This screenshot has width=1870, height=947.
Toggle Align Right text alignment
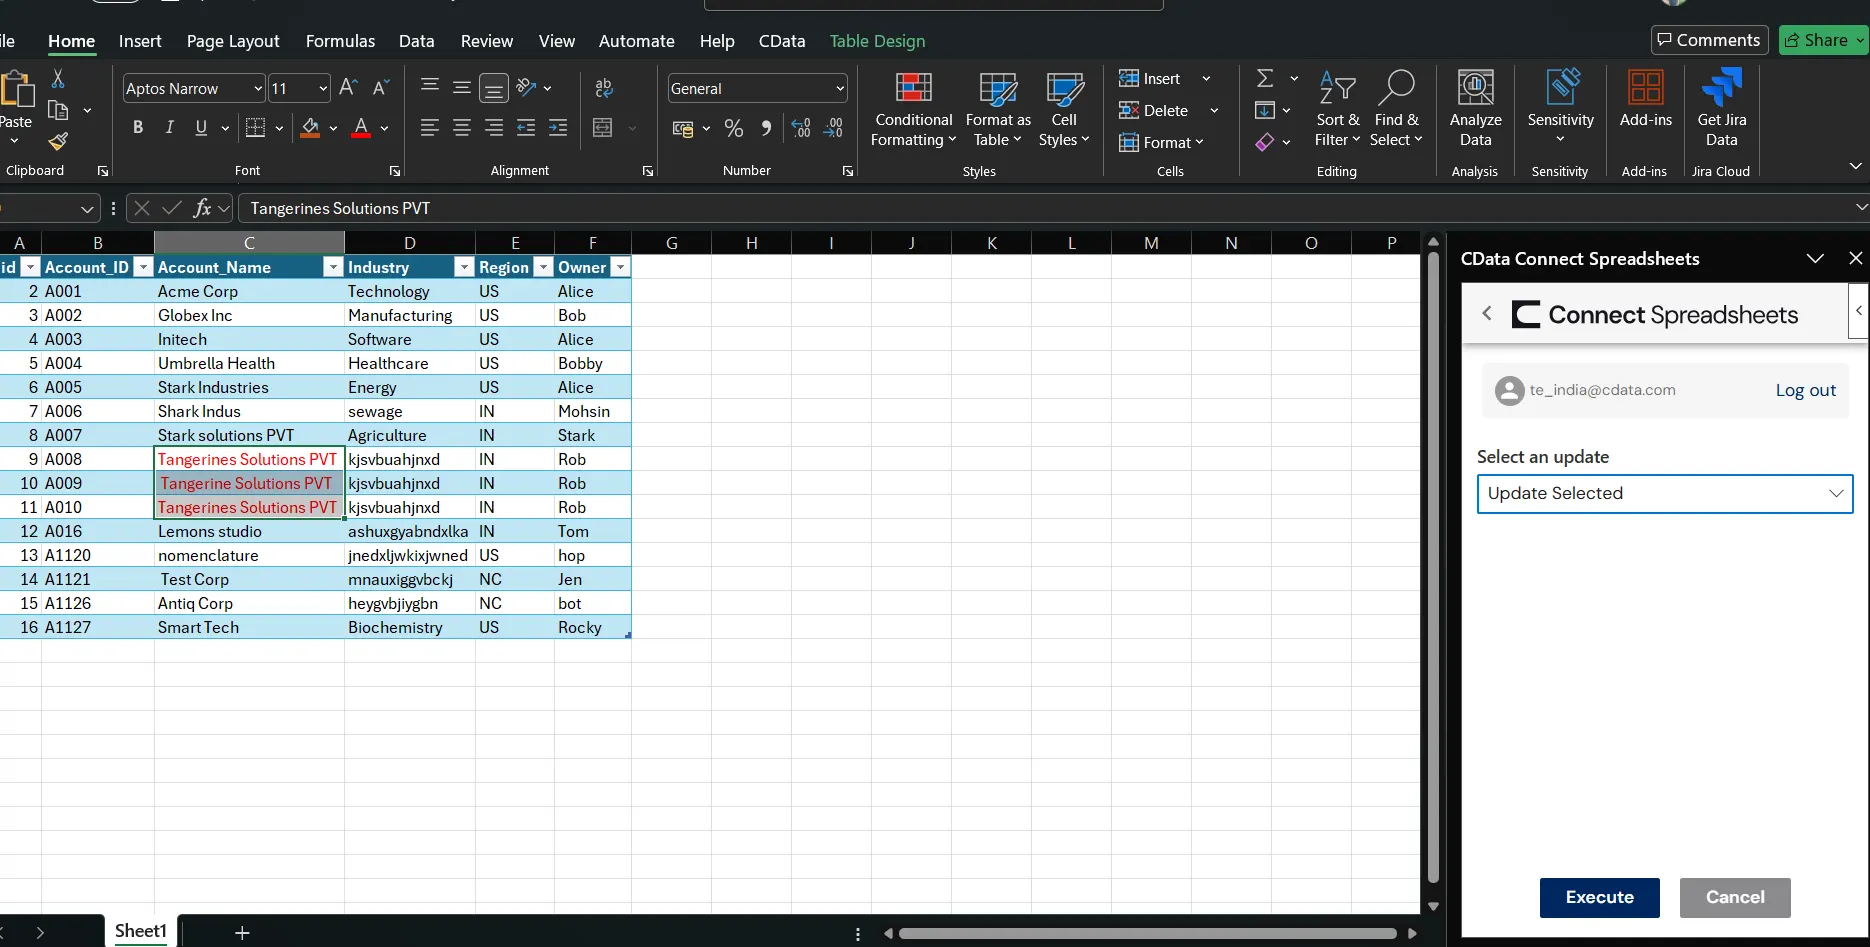tap(493, 128)
